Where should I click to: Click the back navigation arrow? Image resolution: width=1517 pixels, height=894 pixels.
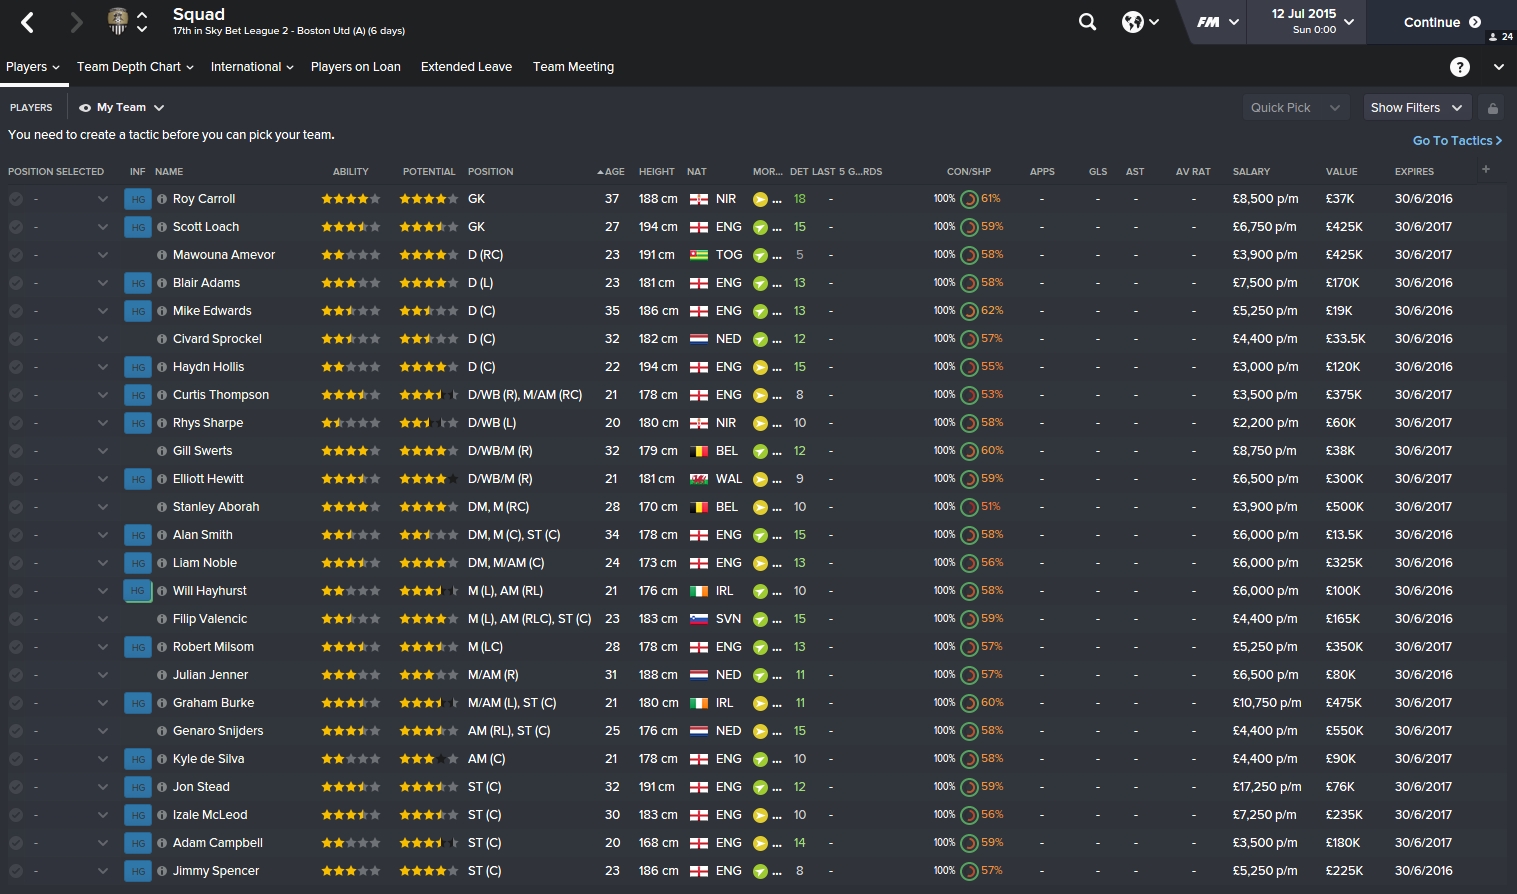(x=28, y=22)
